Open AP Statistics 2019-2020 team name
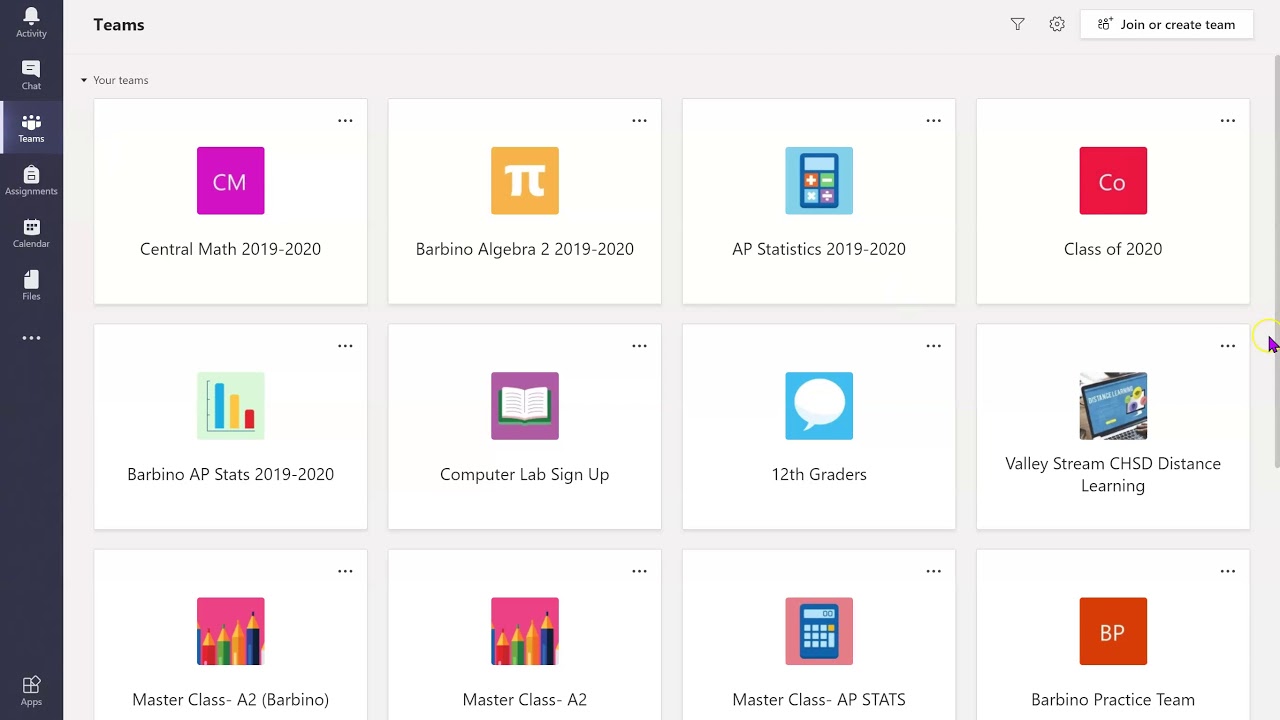1280x720 pixels. click(819, 249)
